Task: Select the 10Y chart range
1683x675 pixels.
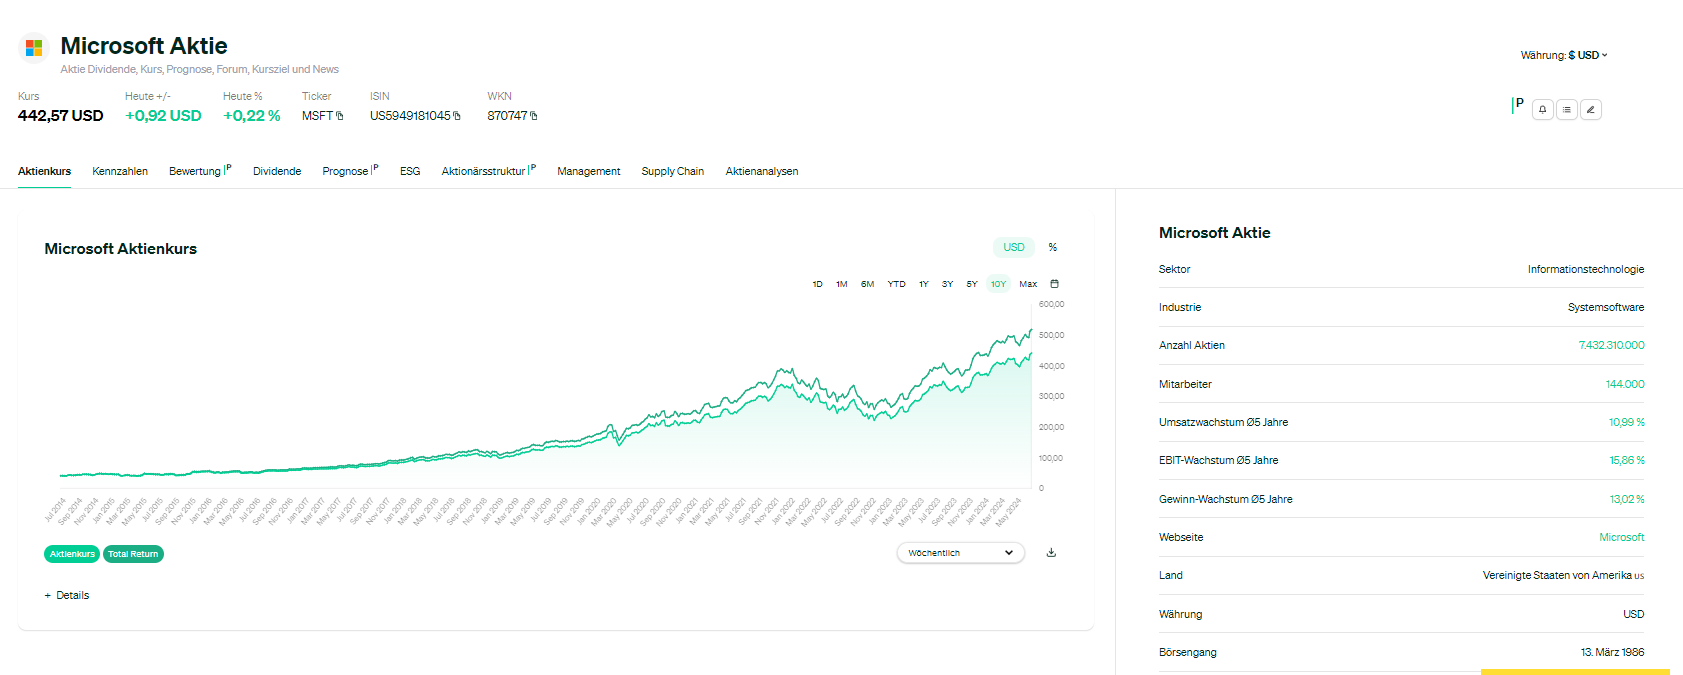Action: (x=998, y=284)
